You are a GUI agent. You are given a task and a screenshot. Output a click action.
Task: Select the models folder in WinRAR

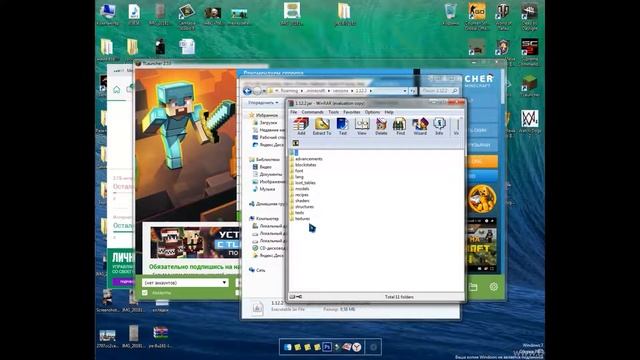[x=300, y=189]
